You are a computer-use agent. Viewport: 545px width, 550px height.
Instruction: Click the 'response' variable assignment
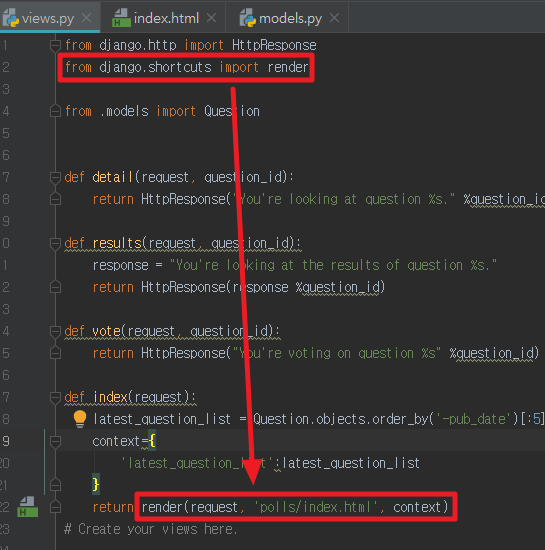click(120, 266)
